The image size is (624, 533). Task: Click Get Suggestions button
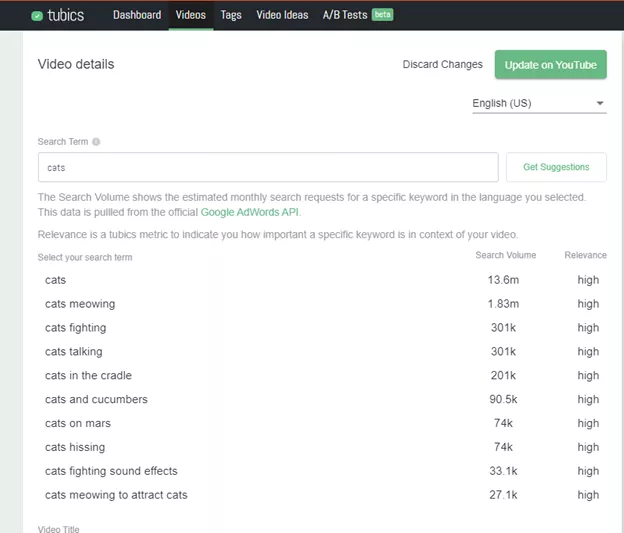556,167
